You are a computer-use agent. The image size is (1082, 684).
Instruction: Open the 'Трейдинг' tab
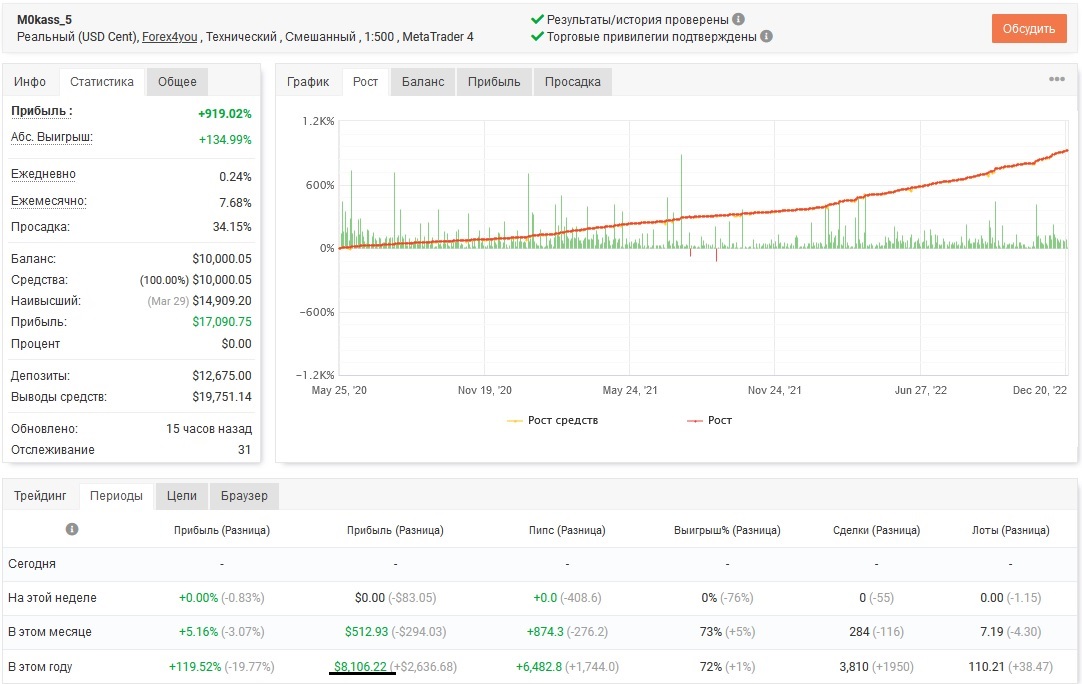[40, 496]
